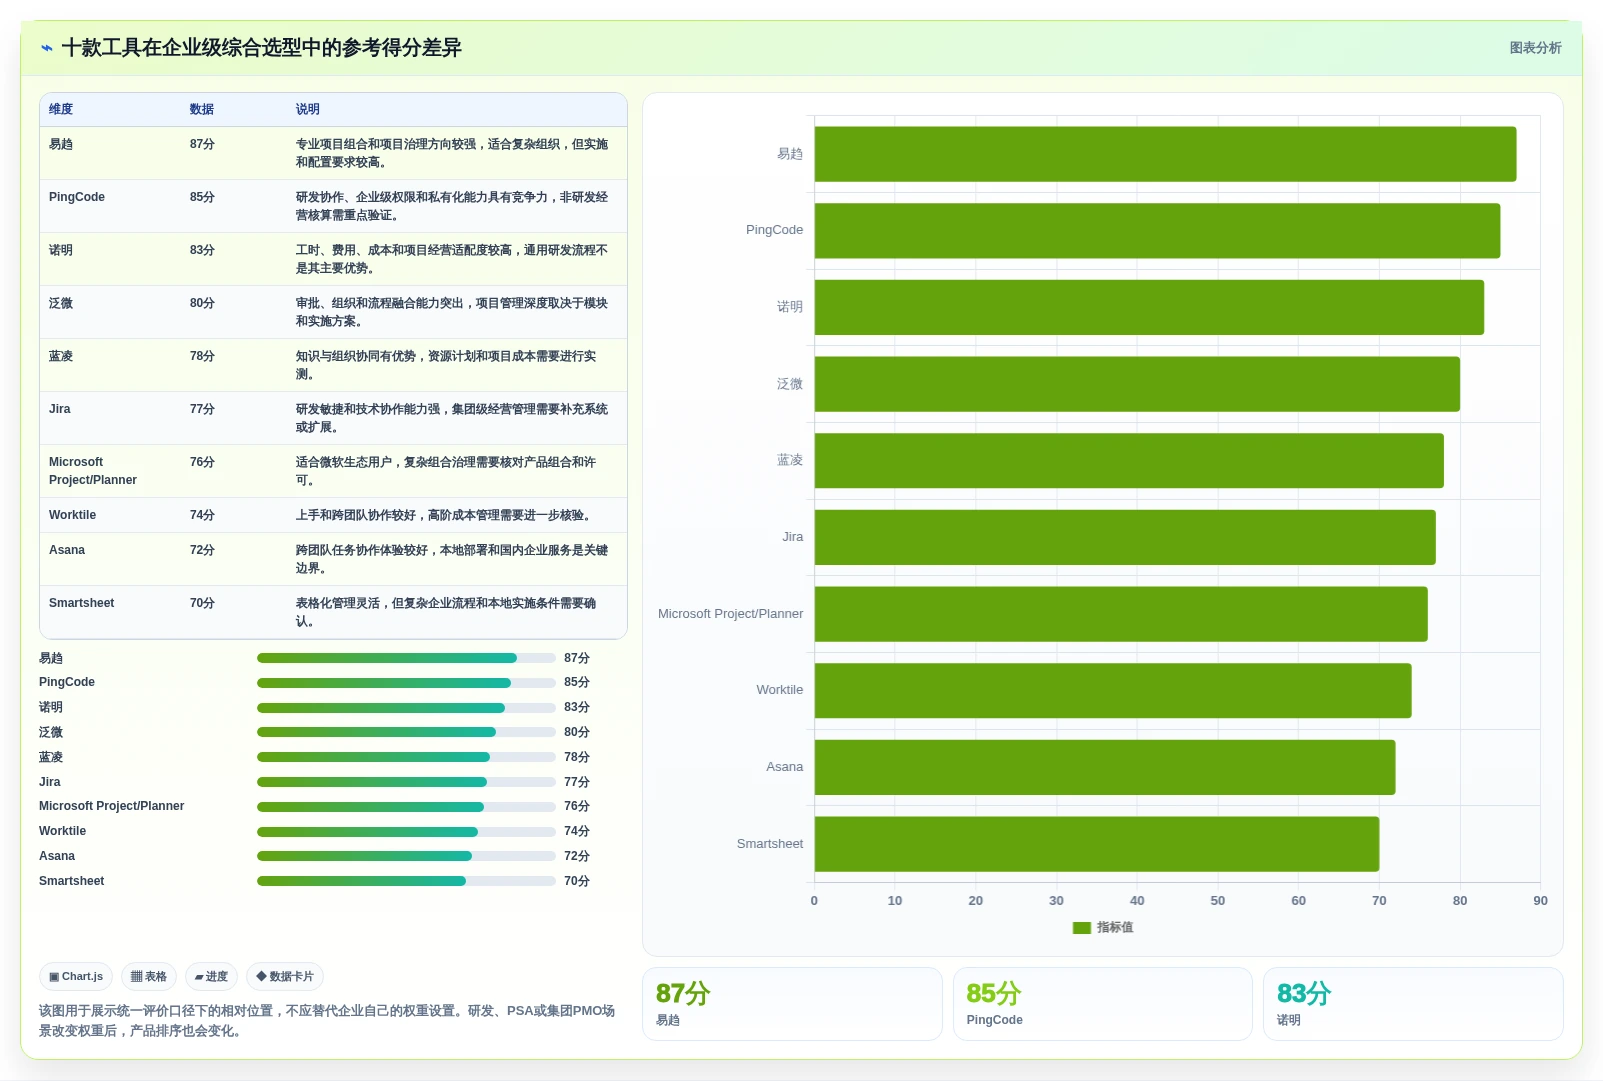Click the 77分 value in progress list
Viewport: 1603px width, 1081px height.
tap(577, 782)
